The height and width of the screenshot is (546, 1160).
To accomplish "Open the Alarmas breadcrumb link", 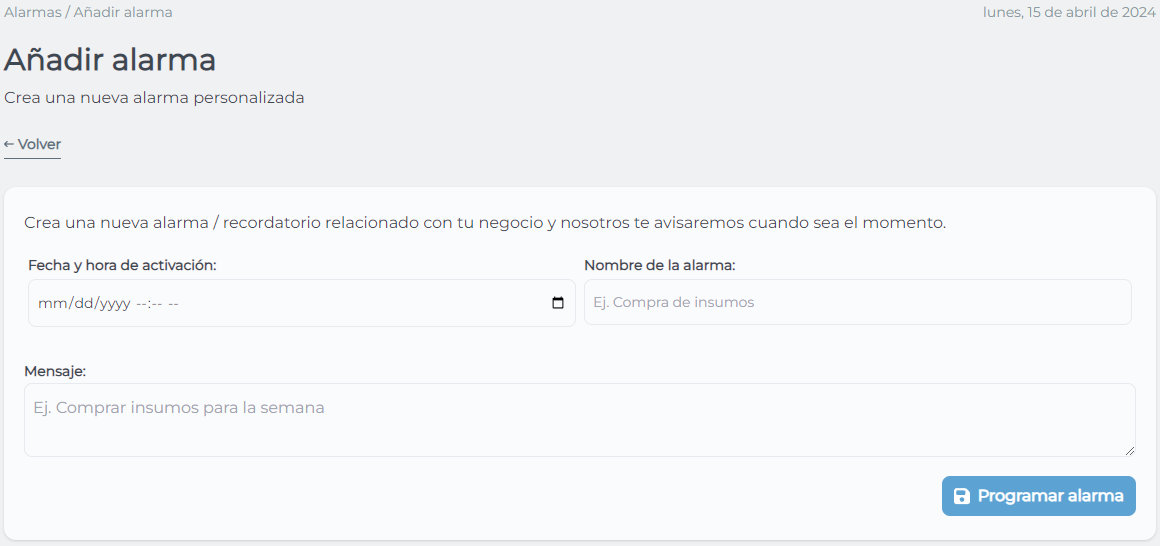I will (x=33, y=13).
